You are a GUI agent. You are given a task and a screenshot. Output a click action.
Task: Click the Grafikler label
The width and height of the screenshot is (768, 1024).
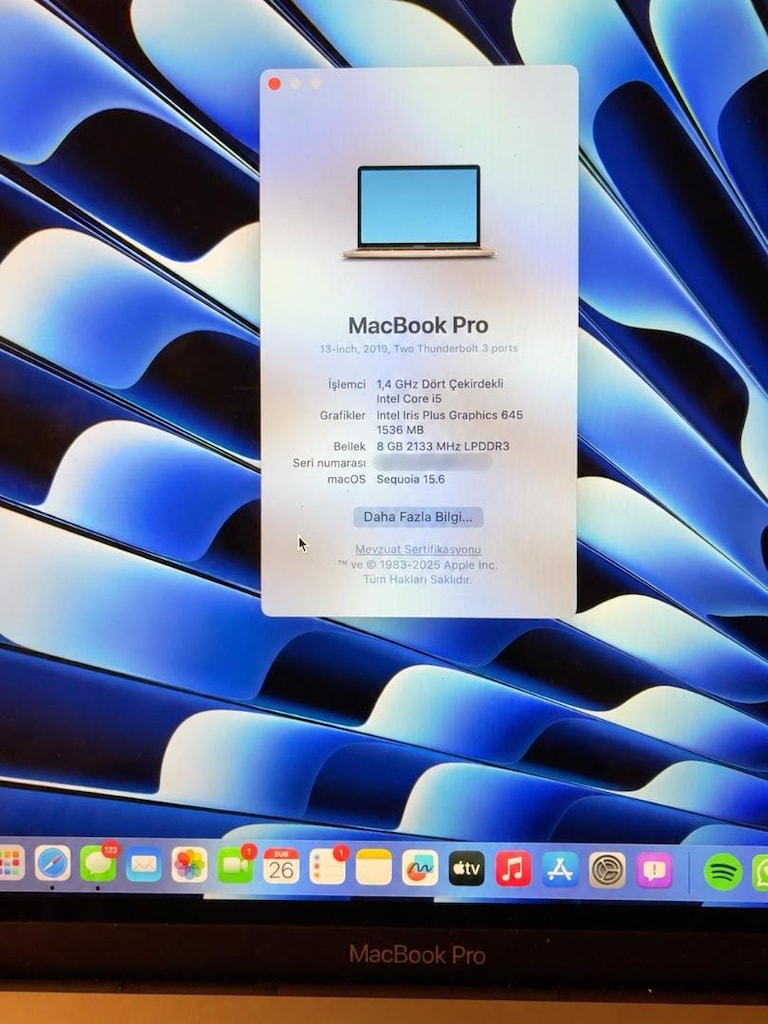343,415
